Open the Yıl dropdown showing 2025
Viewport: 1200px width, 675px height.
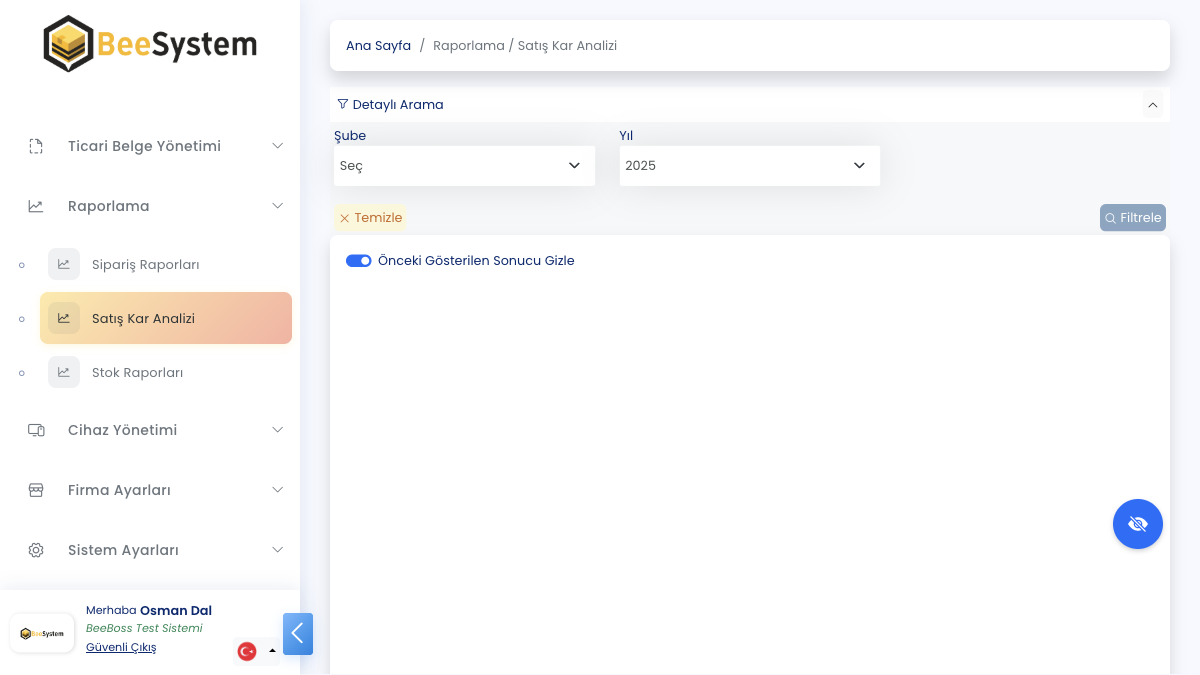tap(749, 166)
